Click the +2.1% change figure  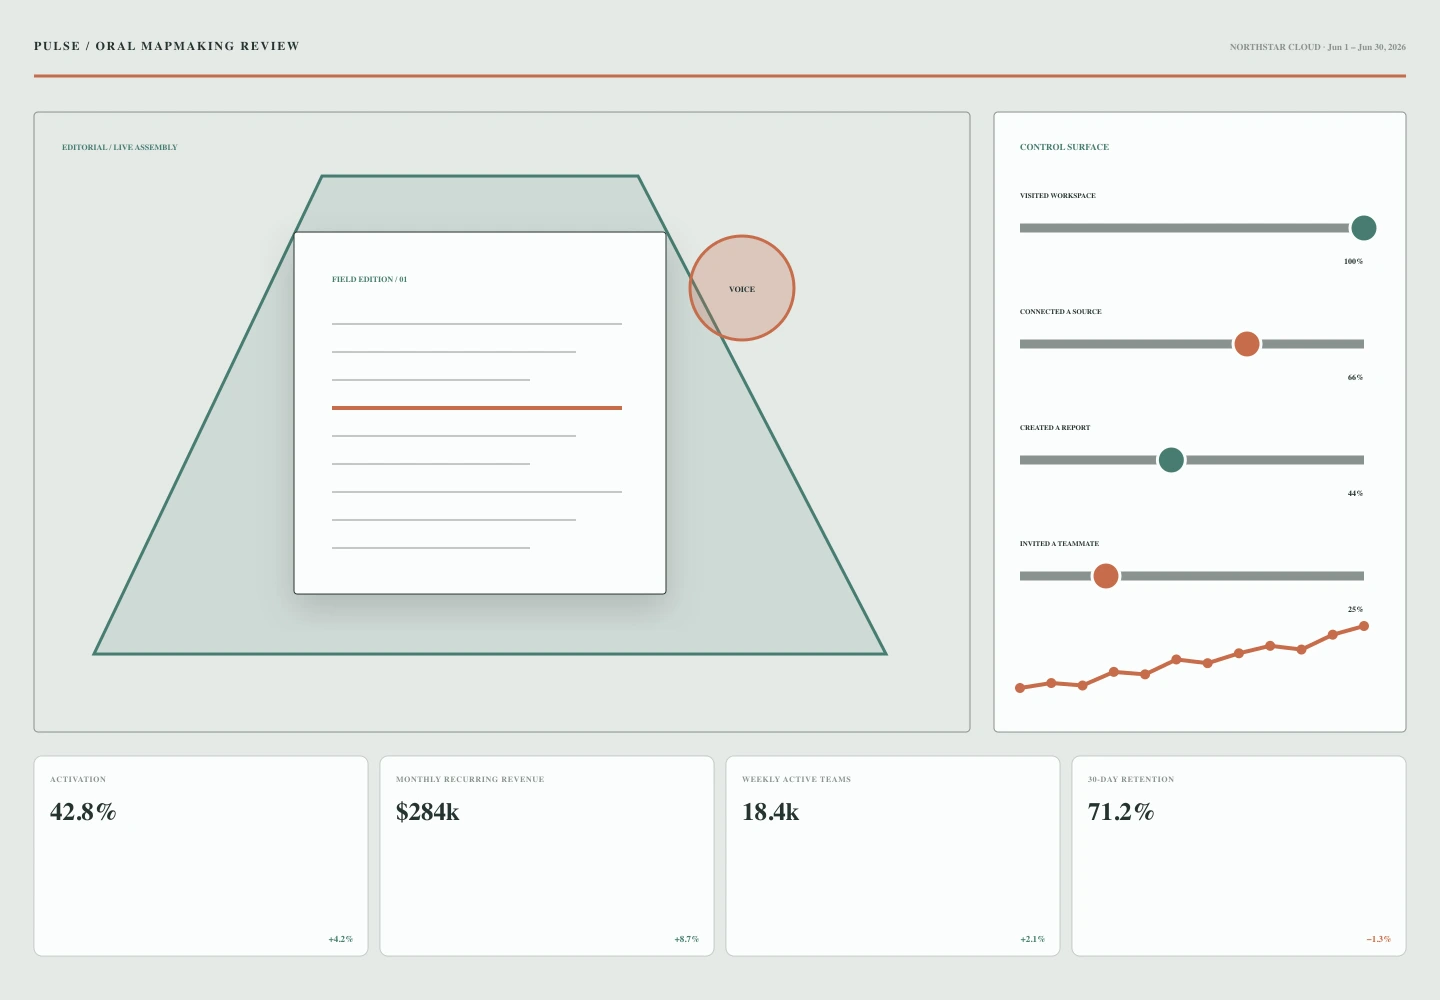point(1033,939)
